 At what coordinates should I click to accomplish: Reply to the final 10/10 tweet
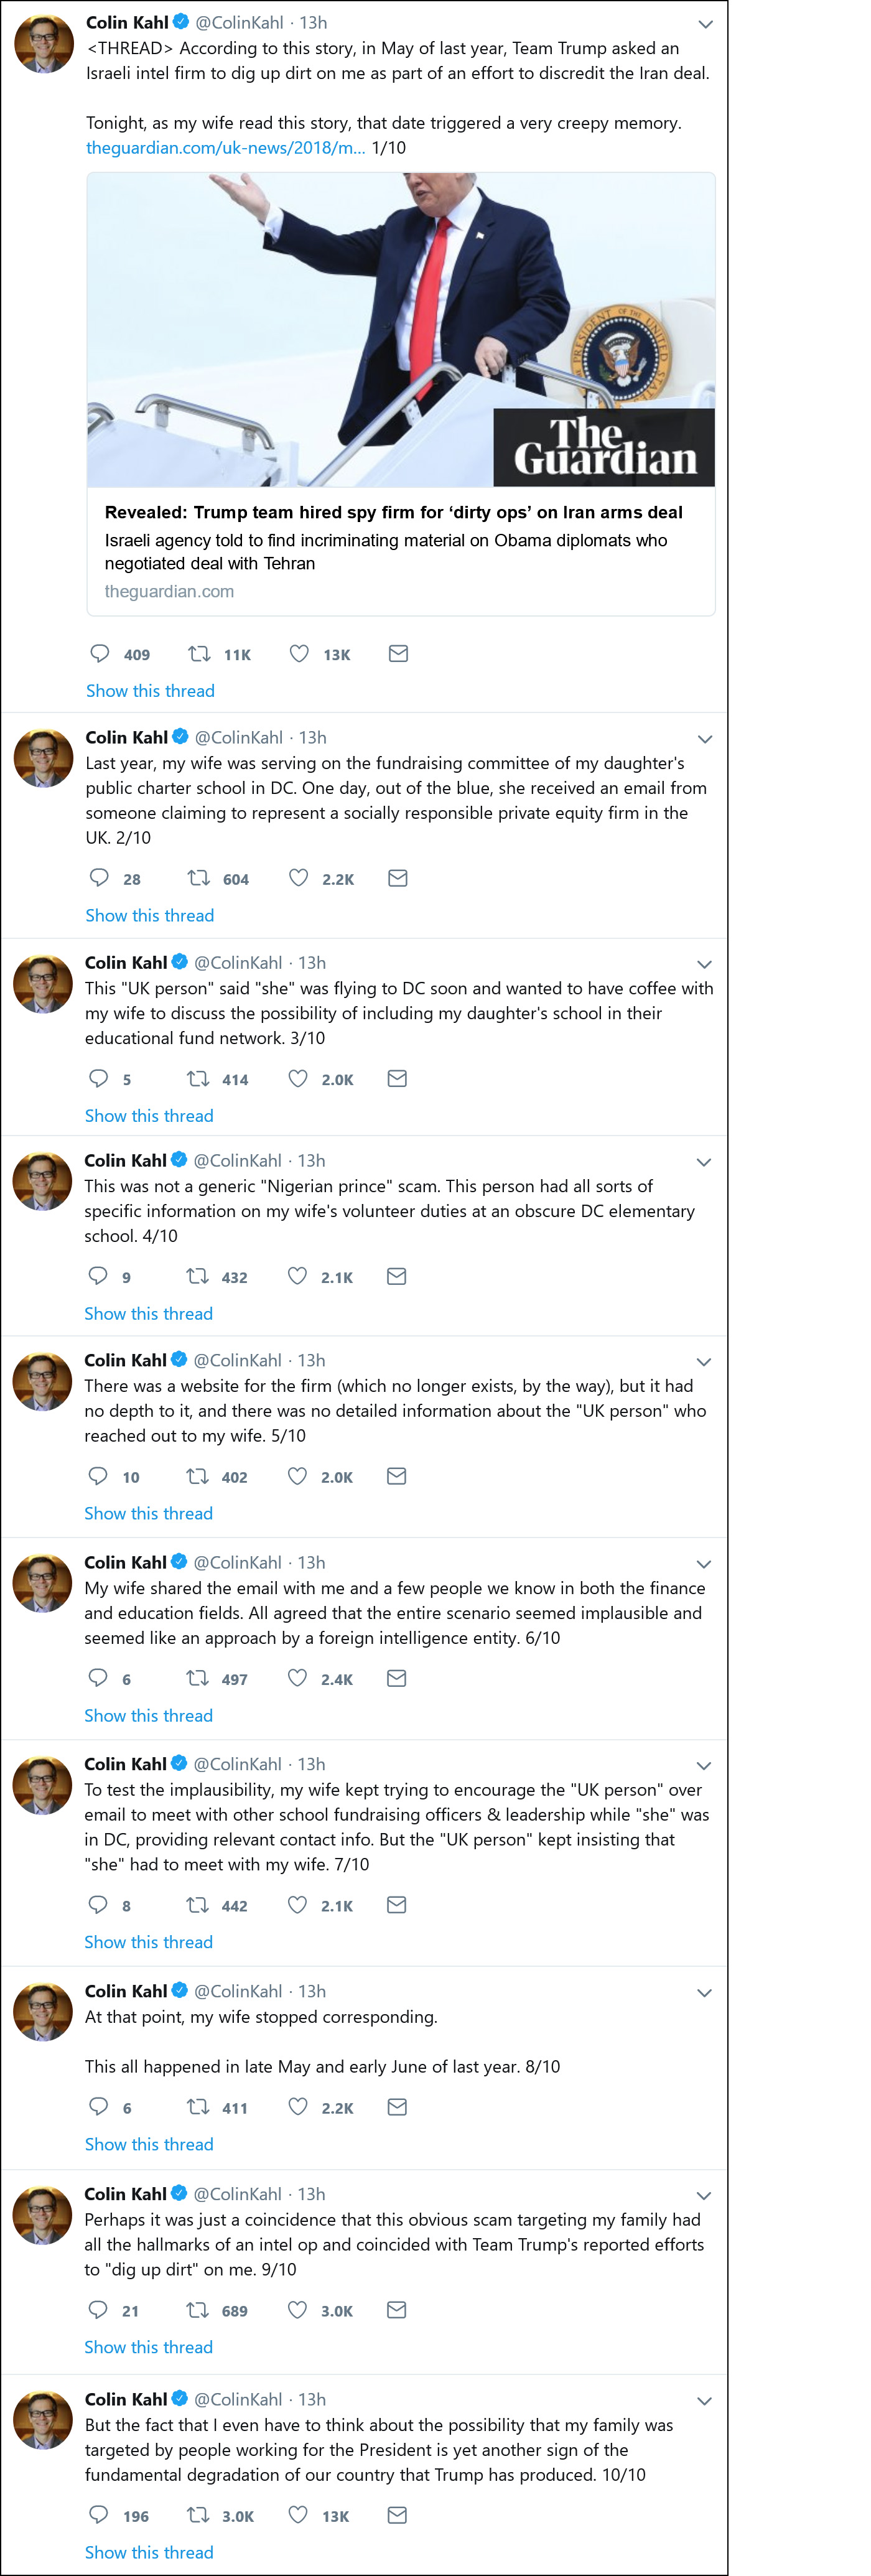(99, 2514)
